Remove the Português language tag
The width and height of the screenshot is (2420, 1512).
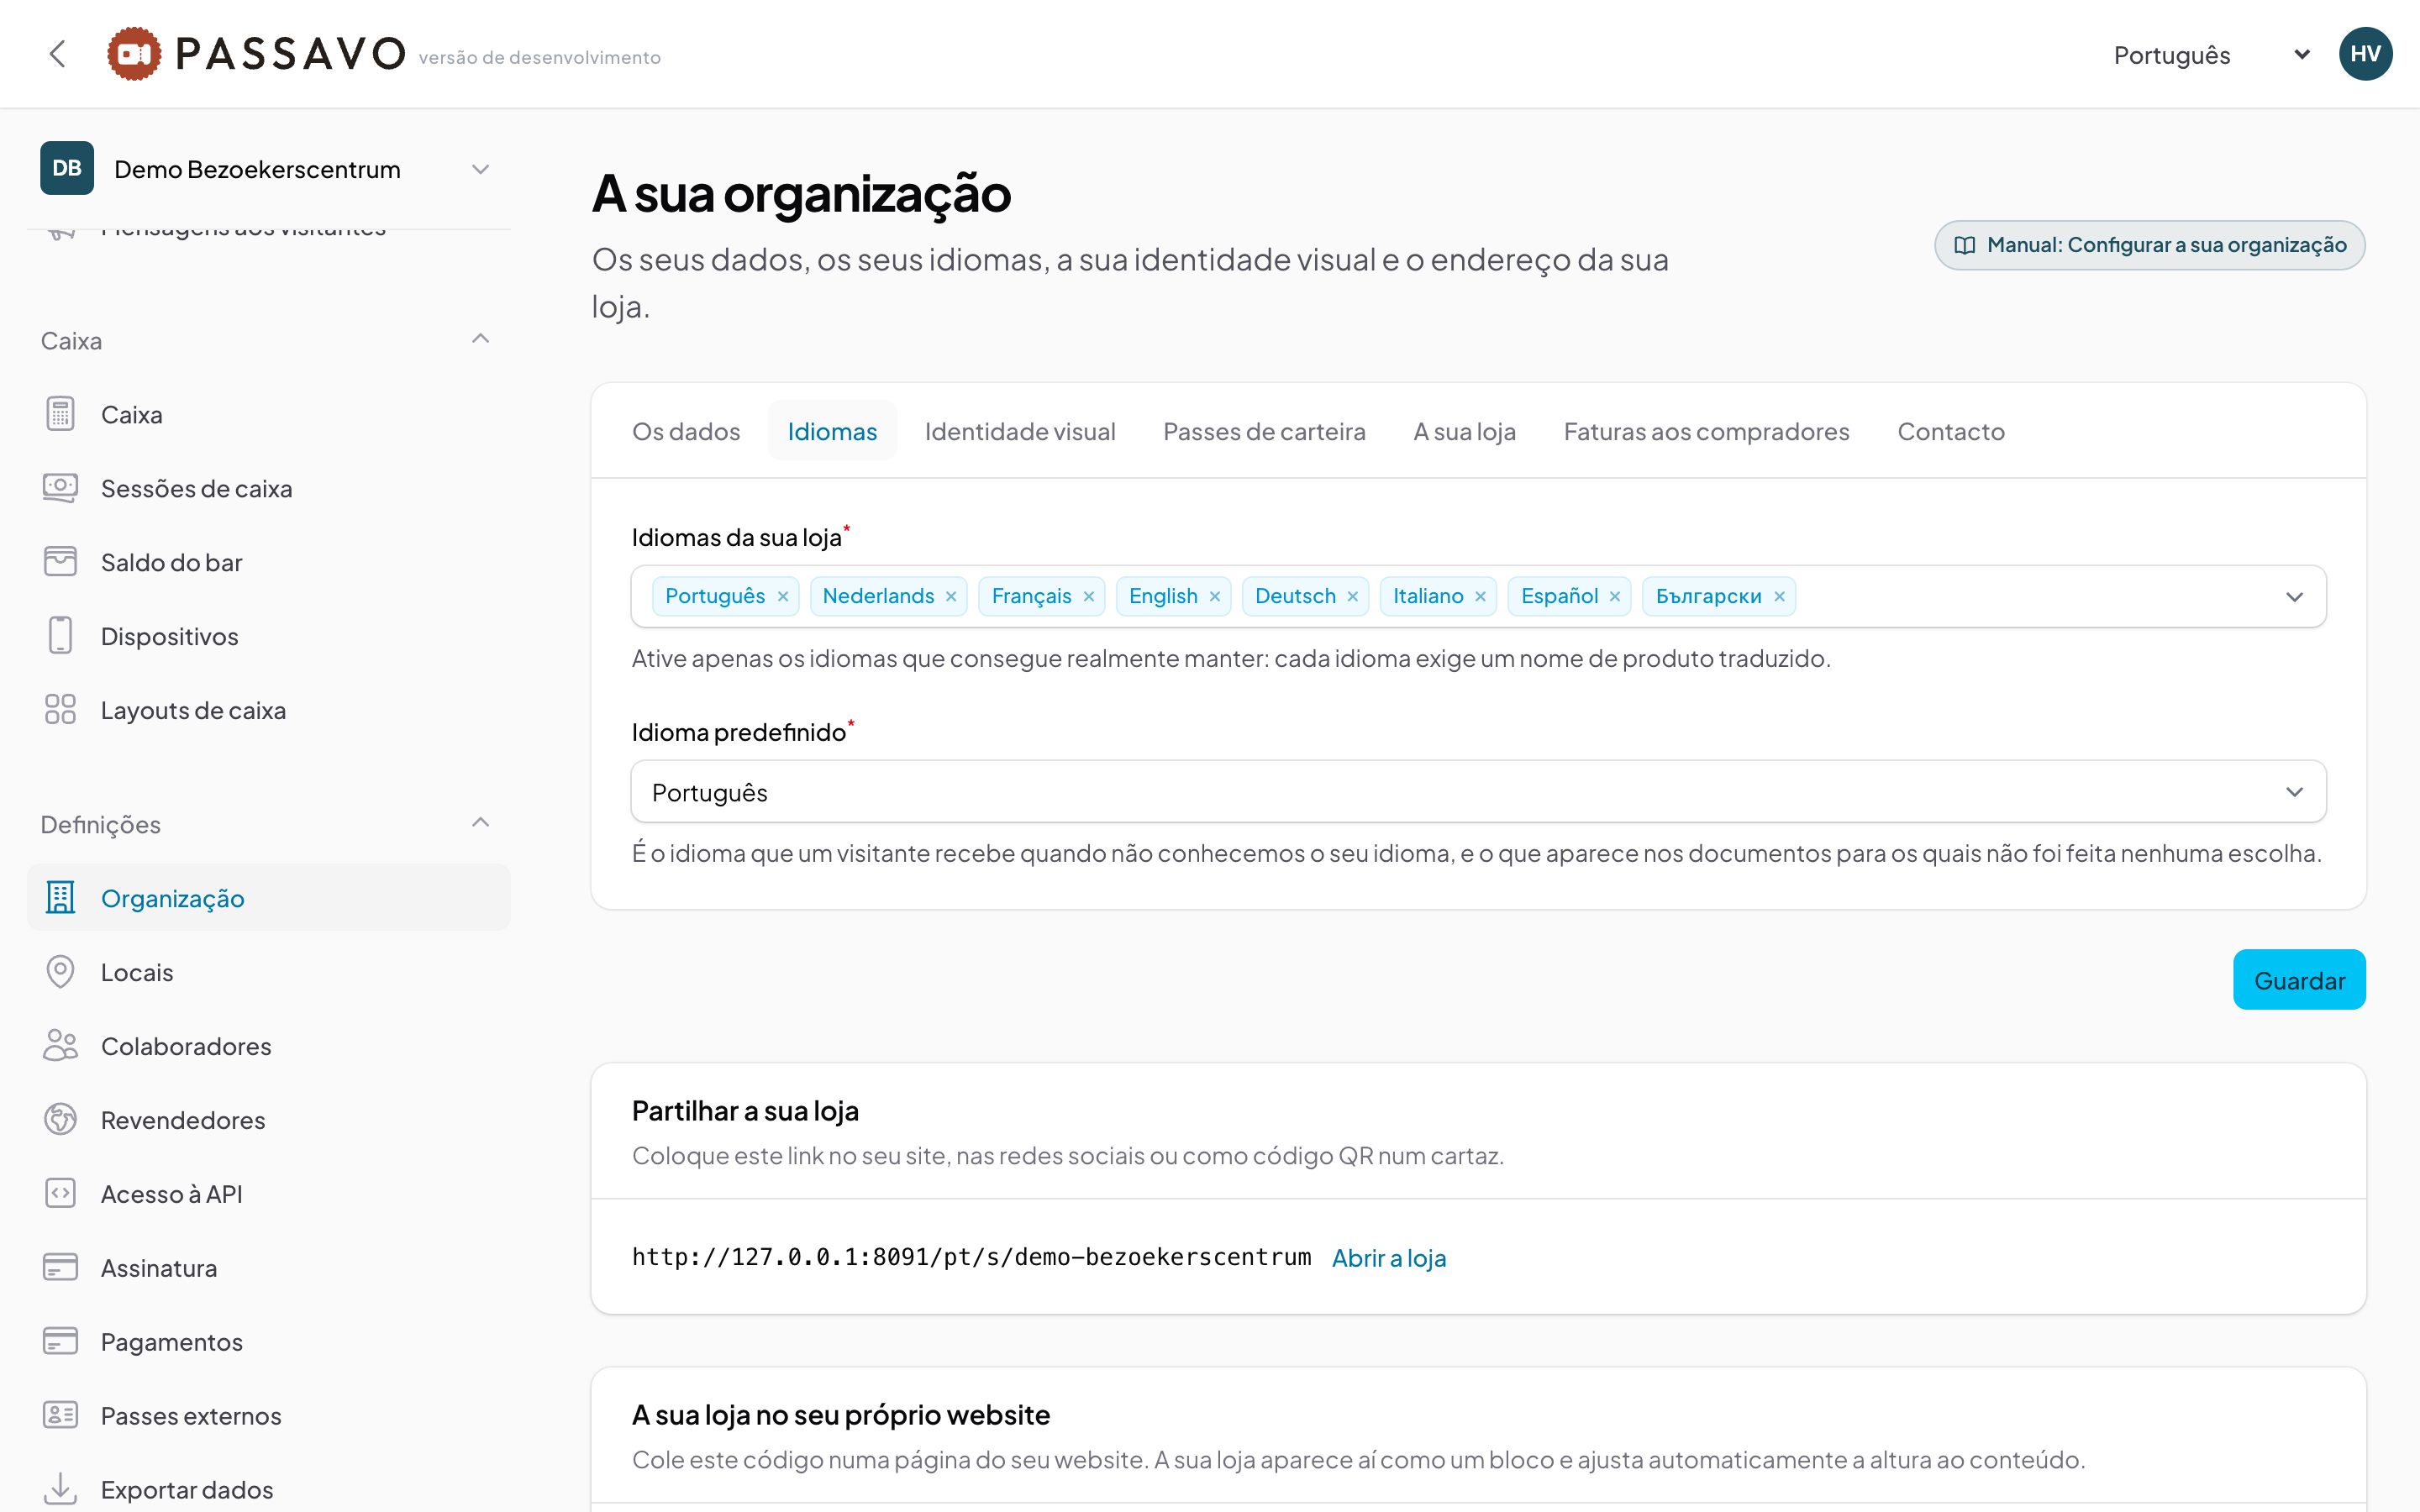pos(783,597)
